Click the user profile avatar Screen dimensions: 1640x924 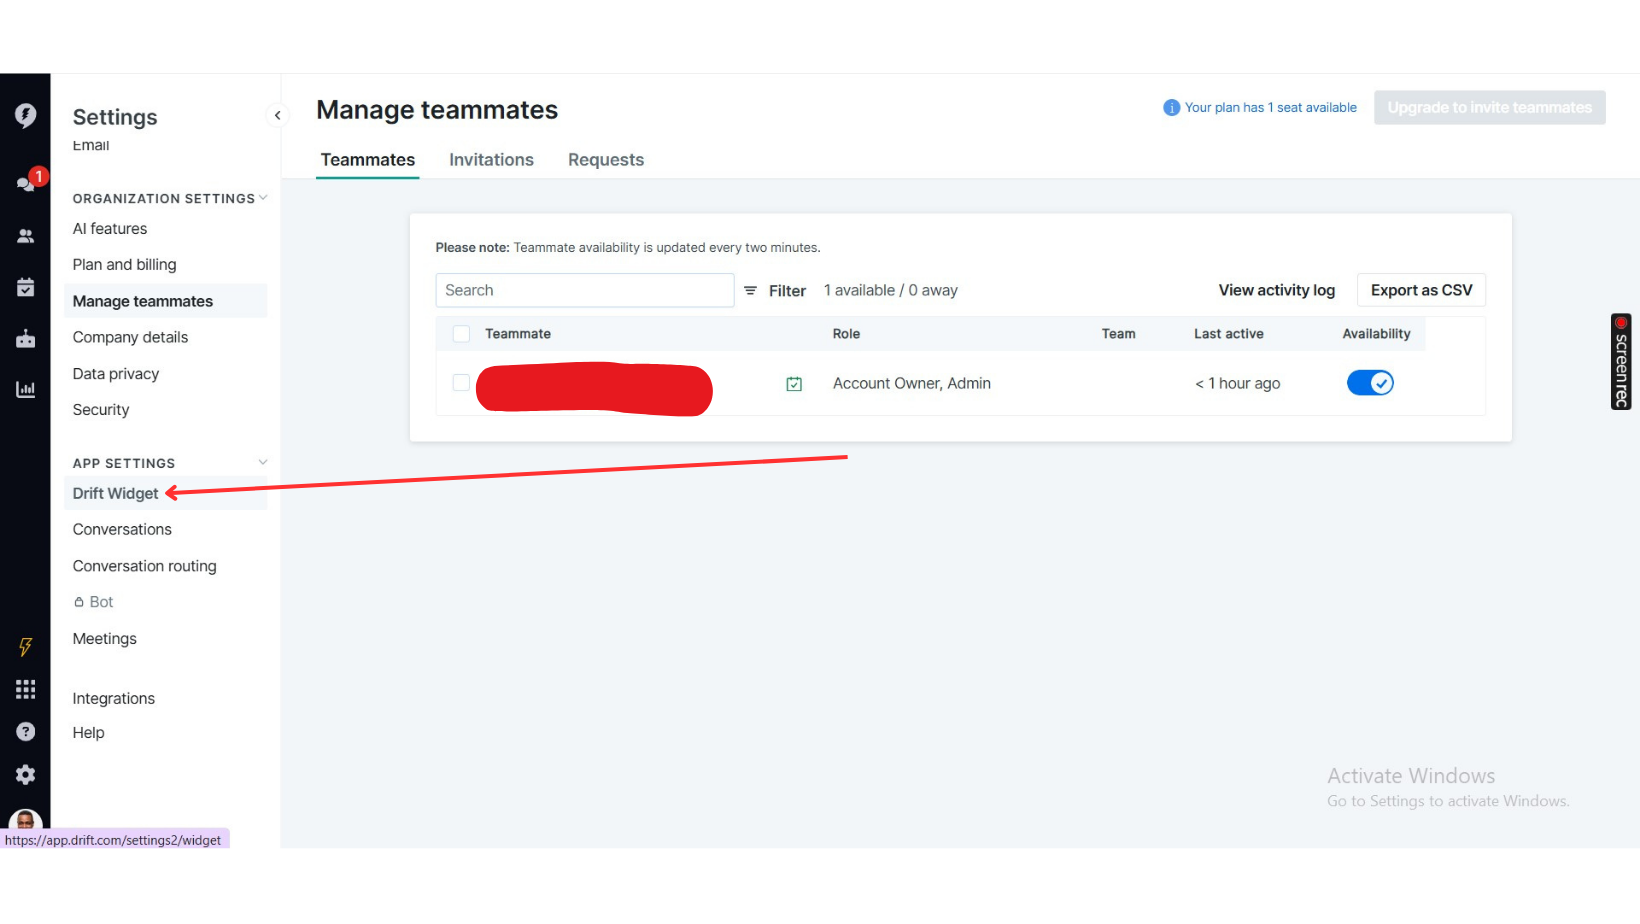click(26, 820)
